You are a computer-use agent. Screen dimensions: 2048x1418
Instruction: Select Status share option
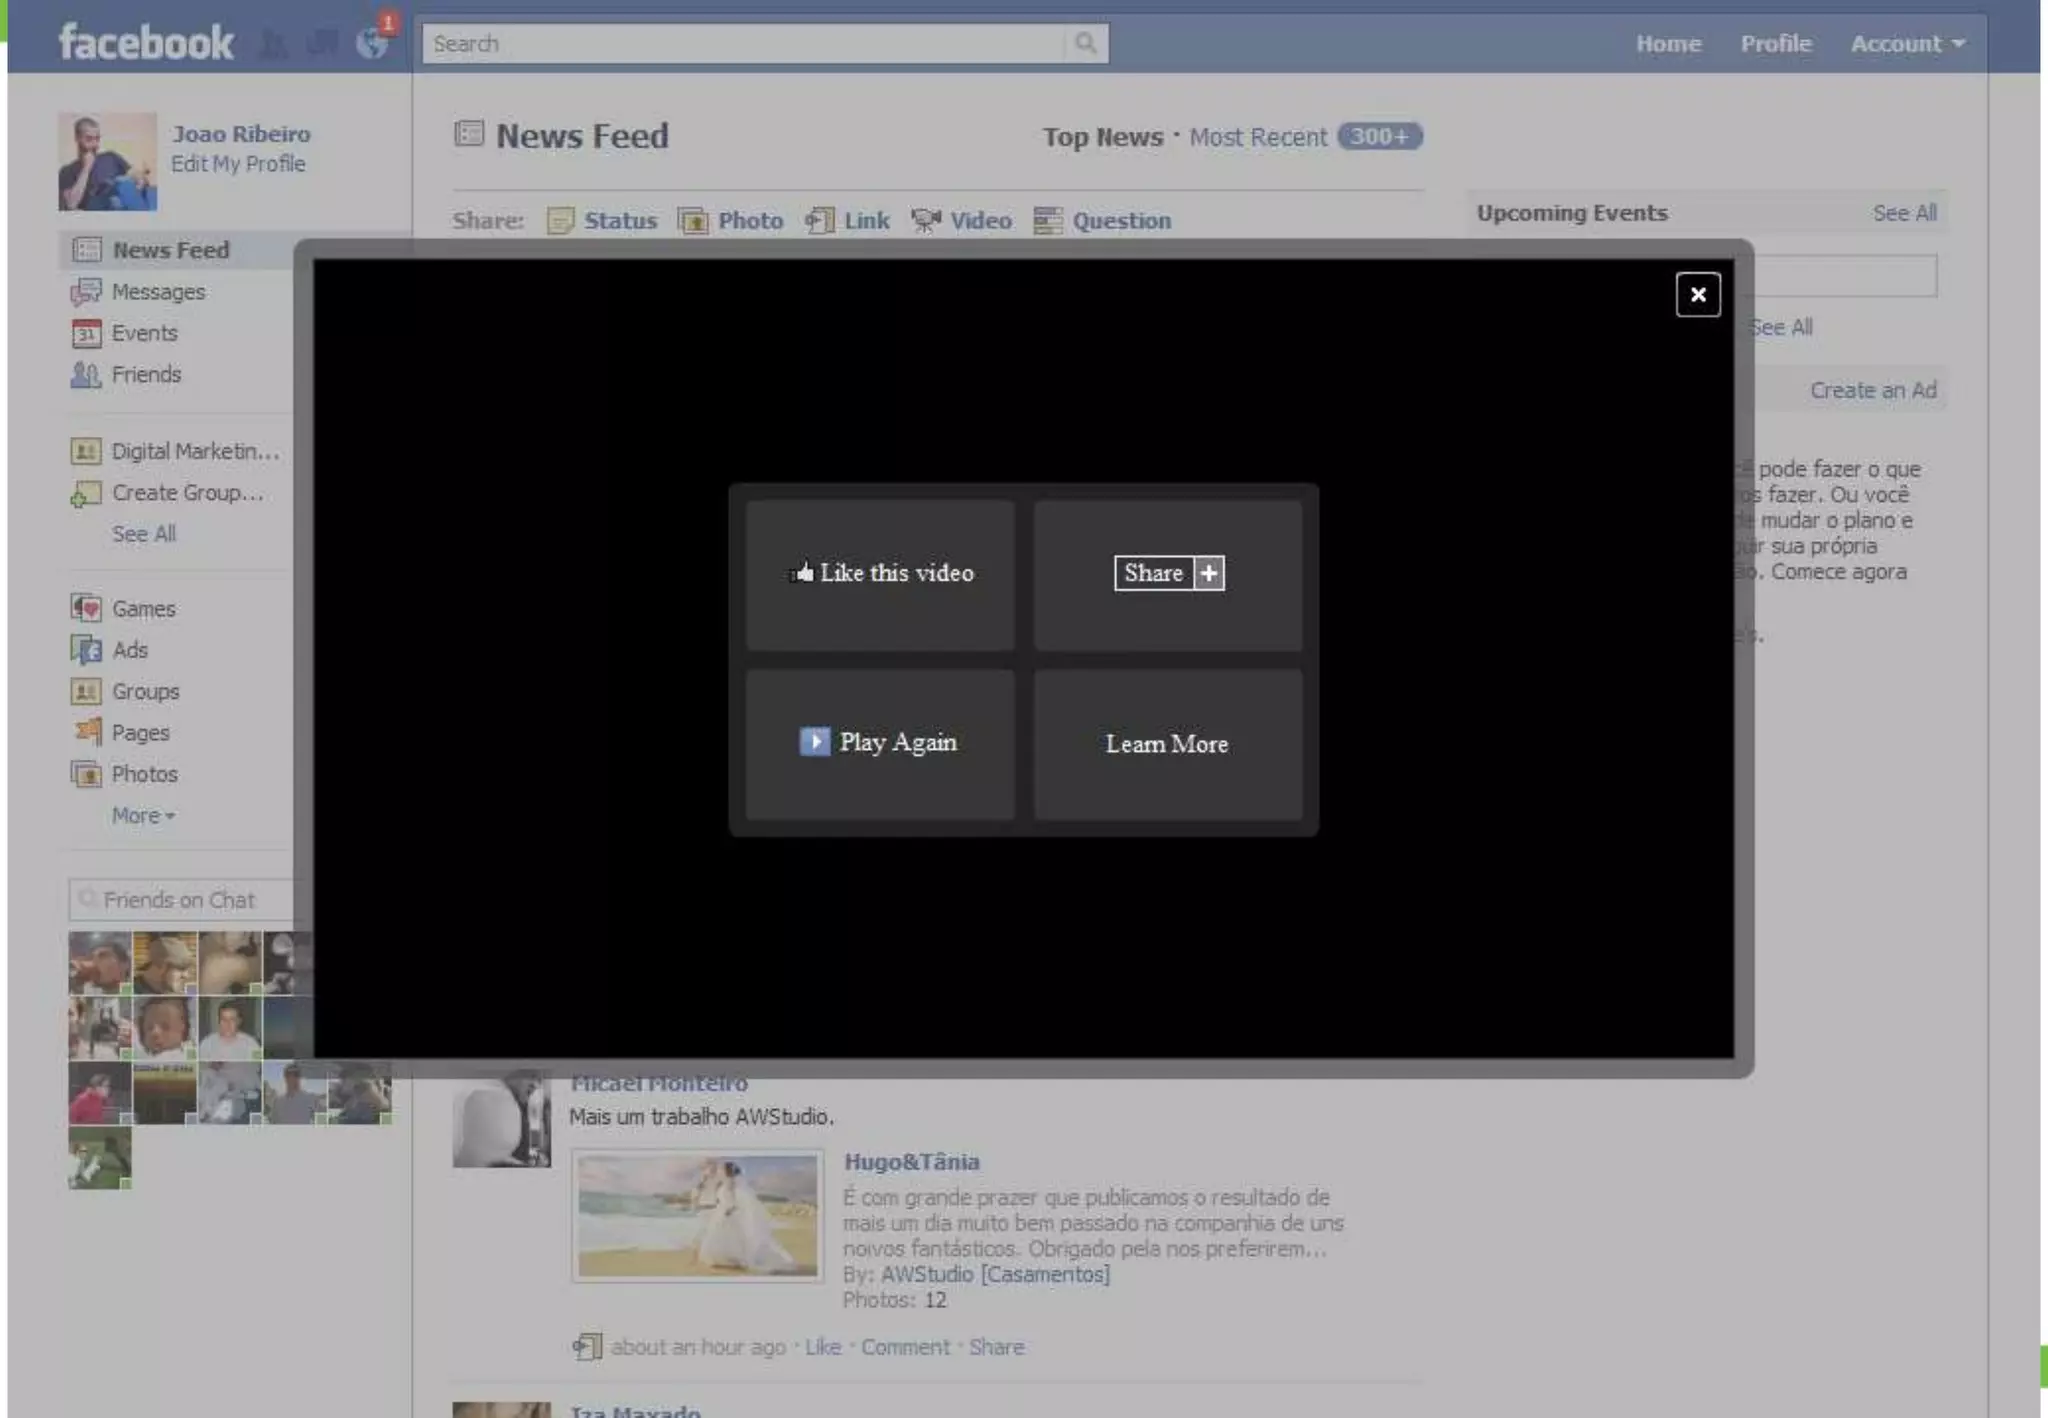pyautogui.click(x=602, y=221)
